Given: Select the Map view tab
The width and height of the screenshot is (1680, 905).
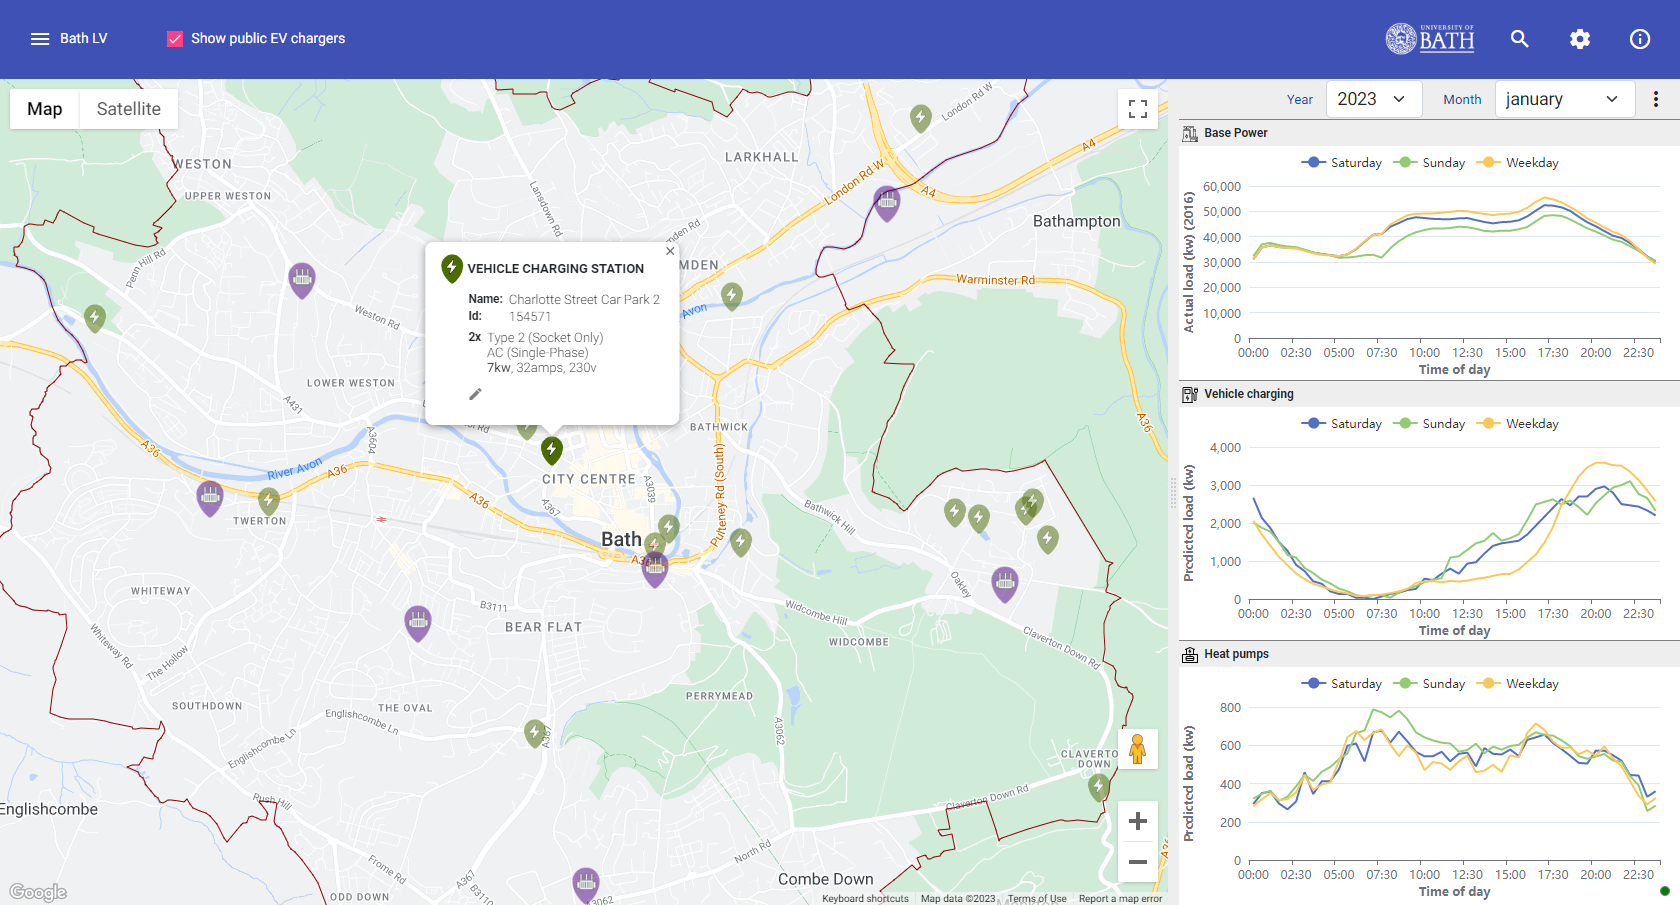Looking at the screenshot, I should (x=45, y=109).
